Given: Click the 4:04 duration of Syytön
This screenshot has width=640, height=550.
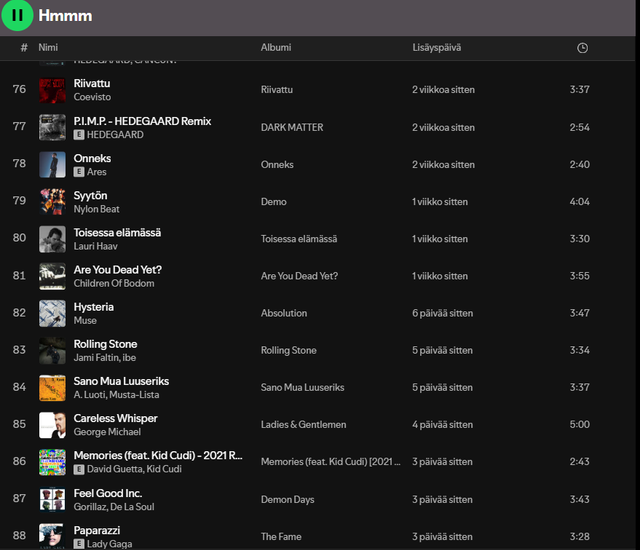Looking at the screenshot, I should coord(580,202).
